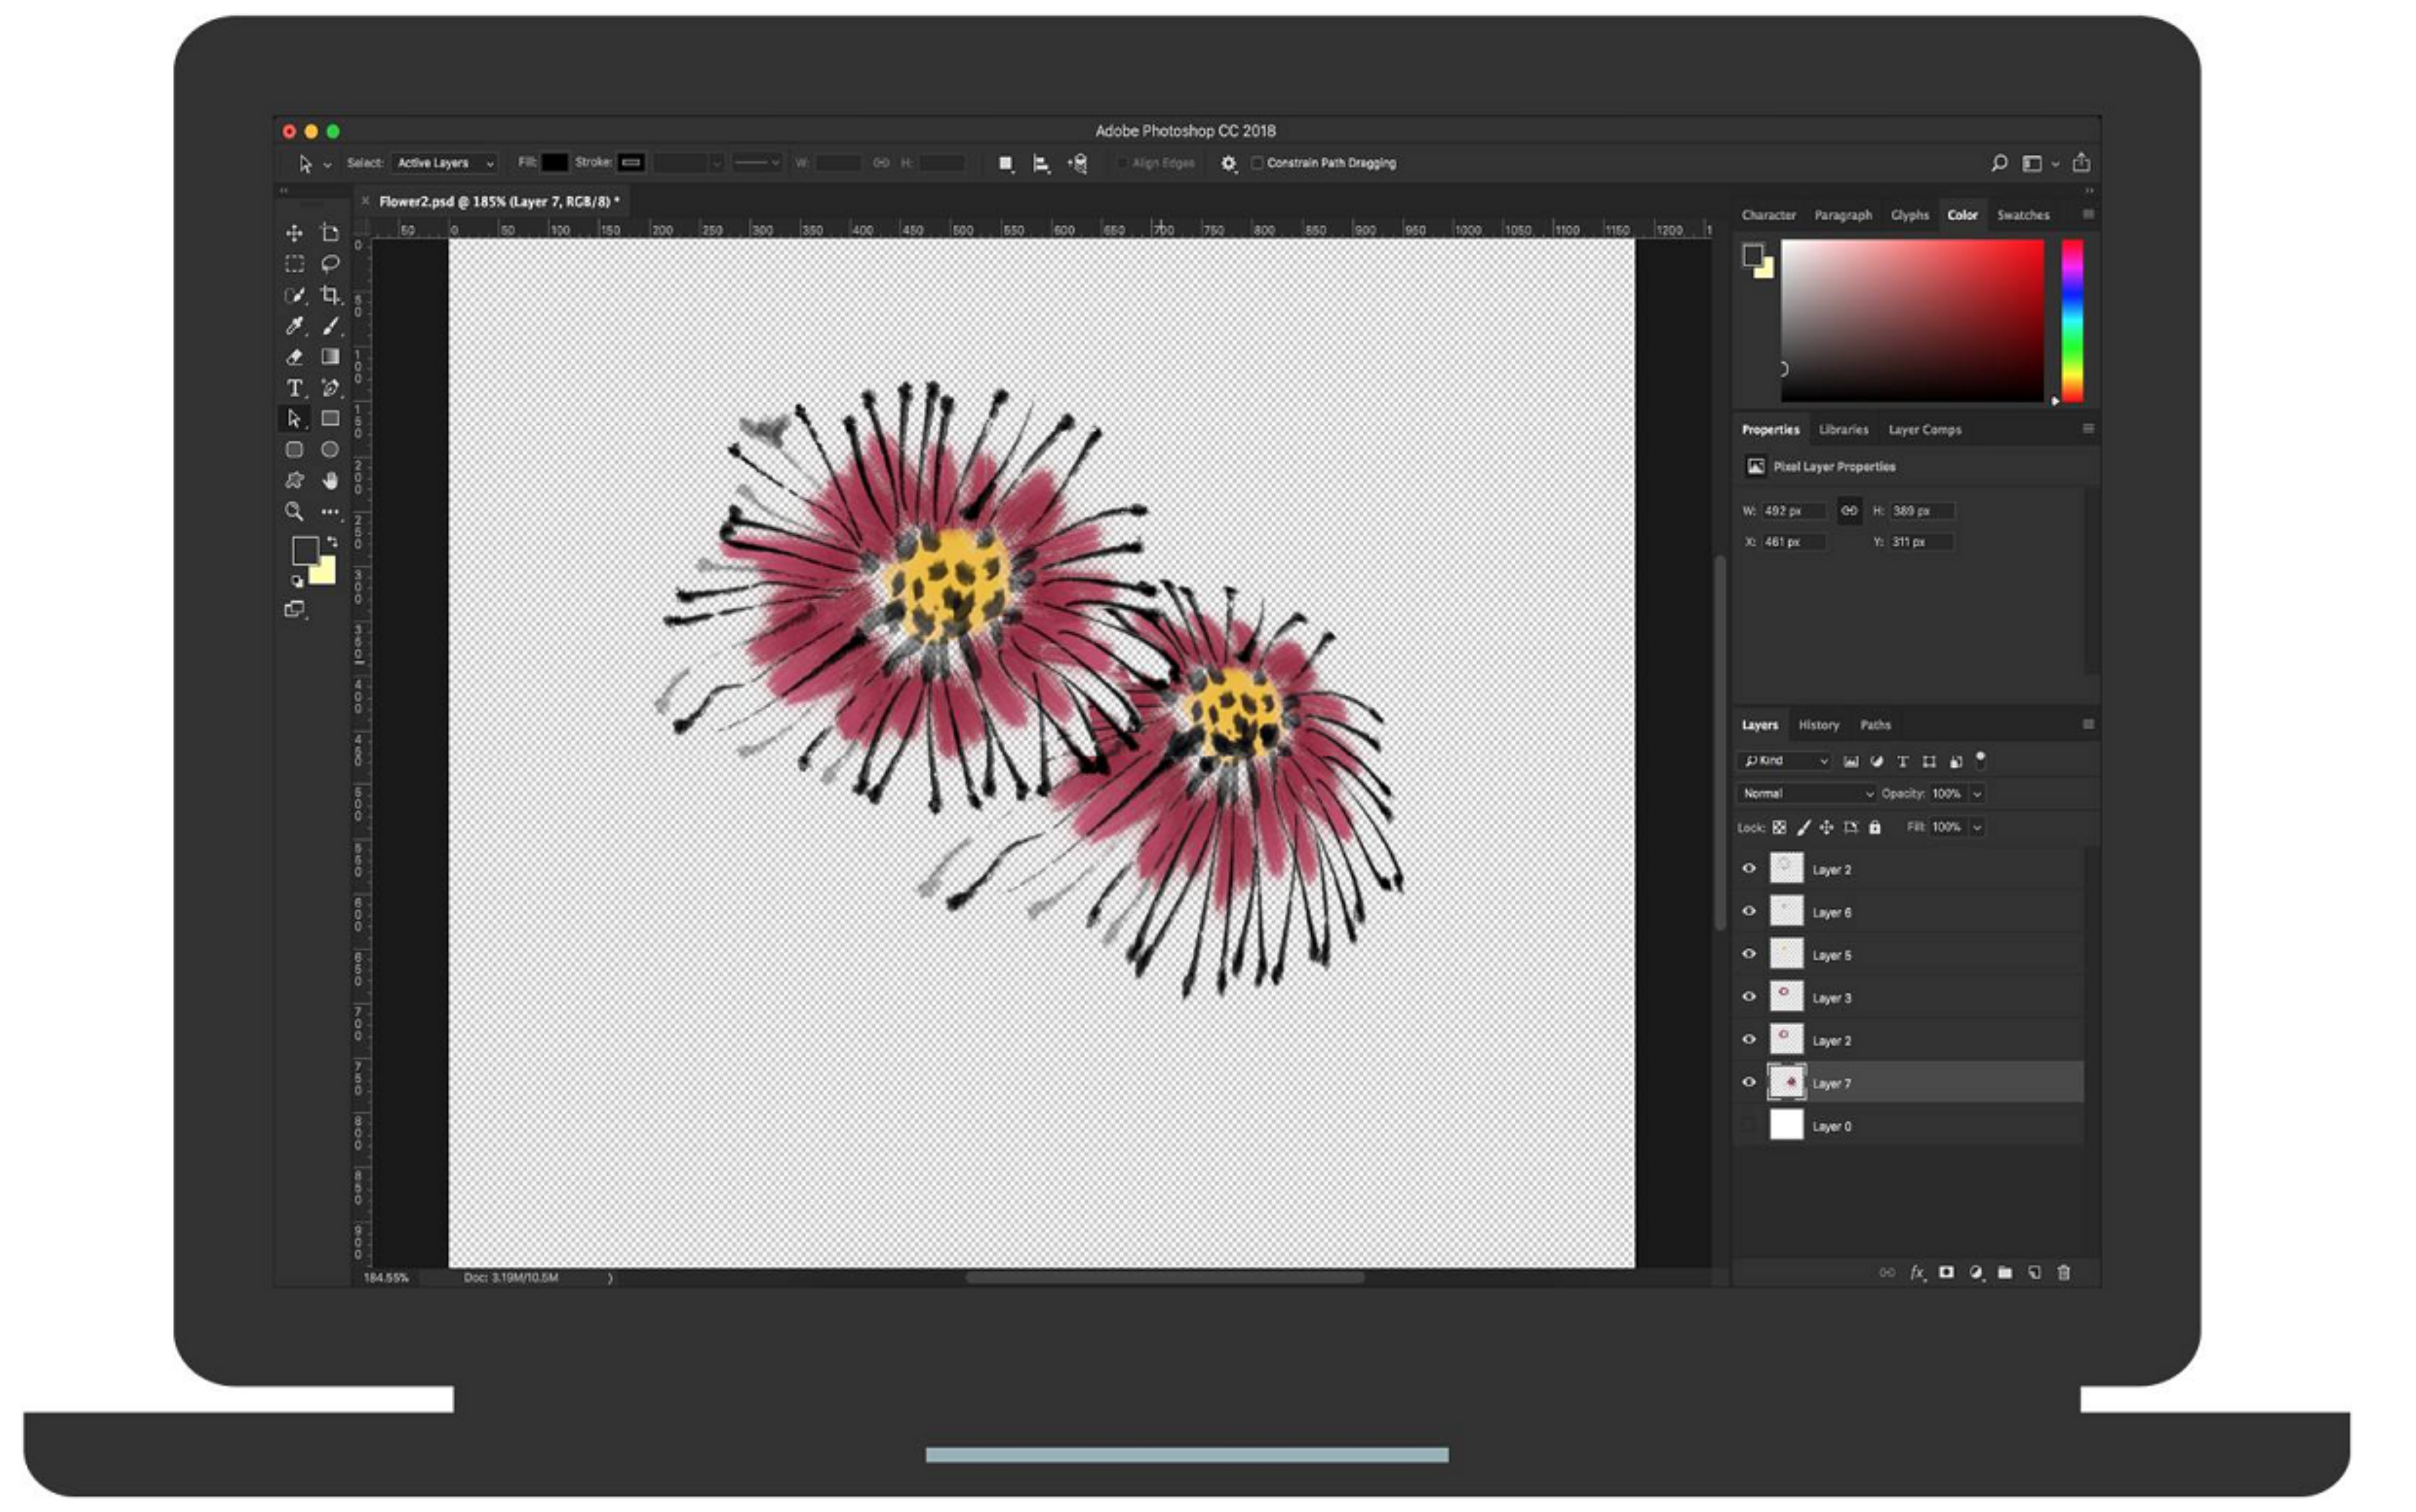Click the Eraser tool
The image size is (2416, 1512).
294,357
